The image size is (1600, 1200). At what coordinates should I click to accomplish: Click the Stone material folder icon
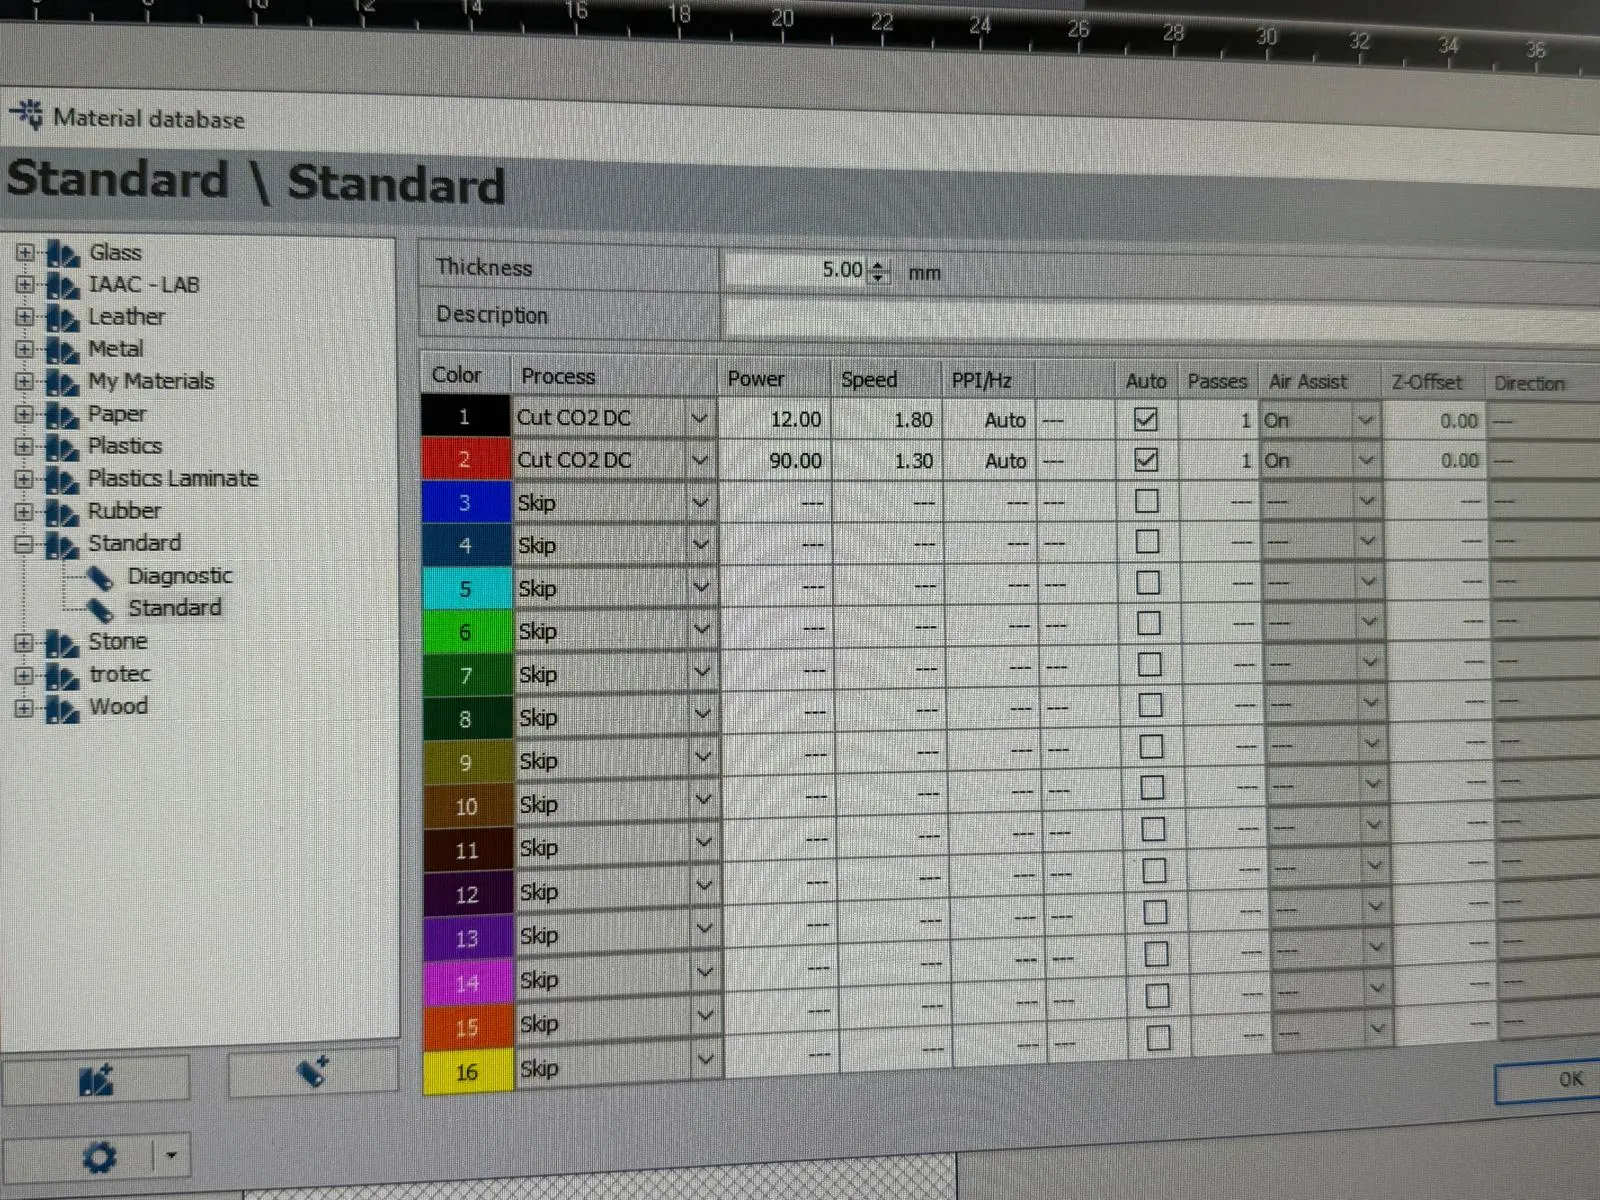click(x=62, y=643)
